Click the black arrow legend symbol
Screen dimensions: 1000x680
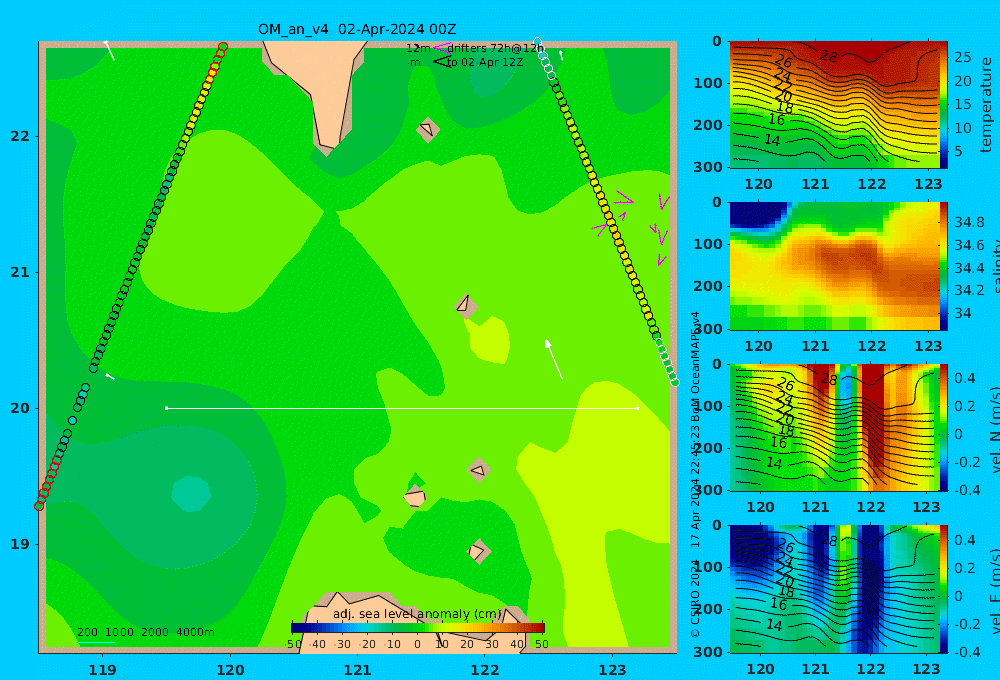pyautogui.click(x=442, y=61)
